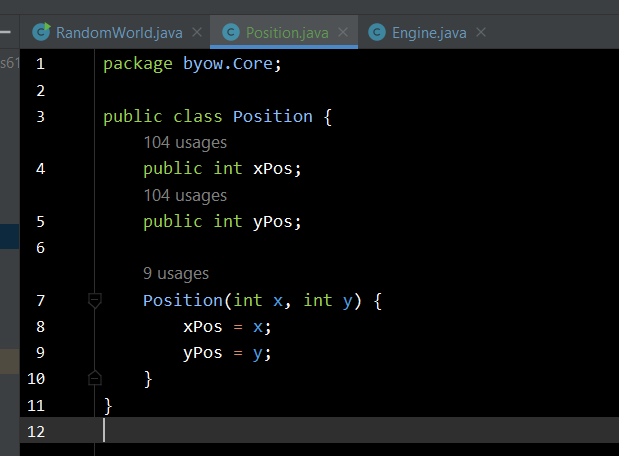Select the Position.java editor tab
The image size is (619, 456).
[x=287, y=32]
